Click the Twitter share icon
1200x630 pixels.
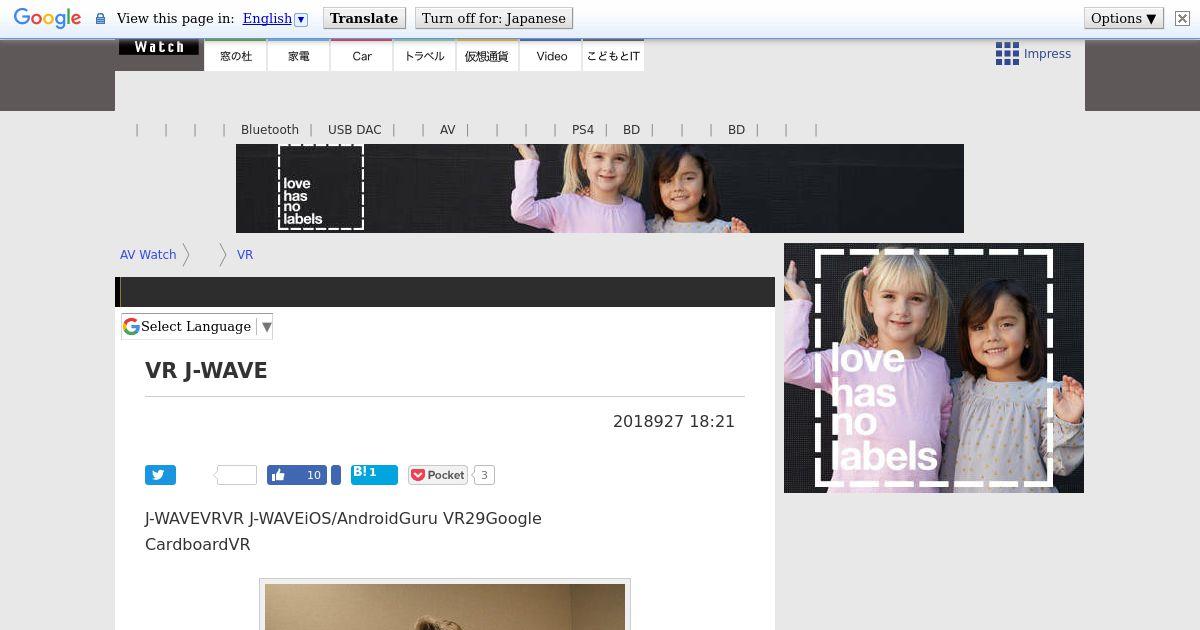160,475
